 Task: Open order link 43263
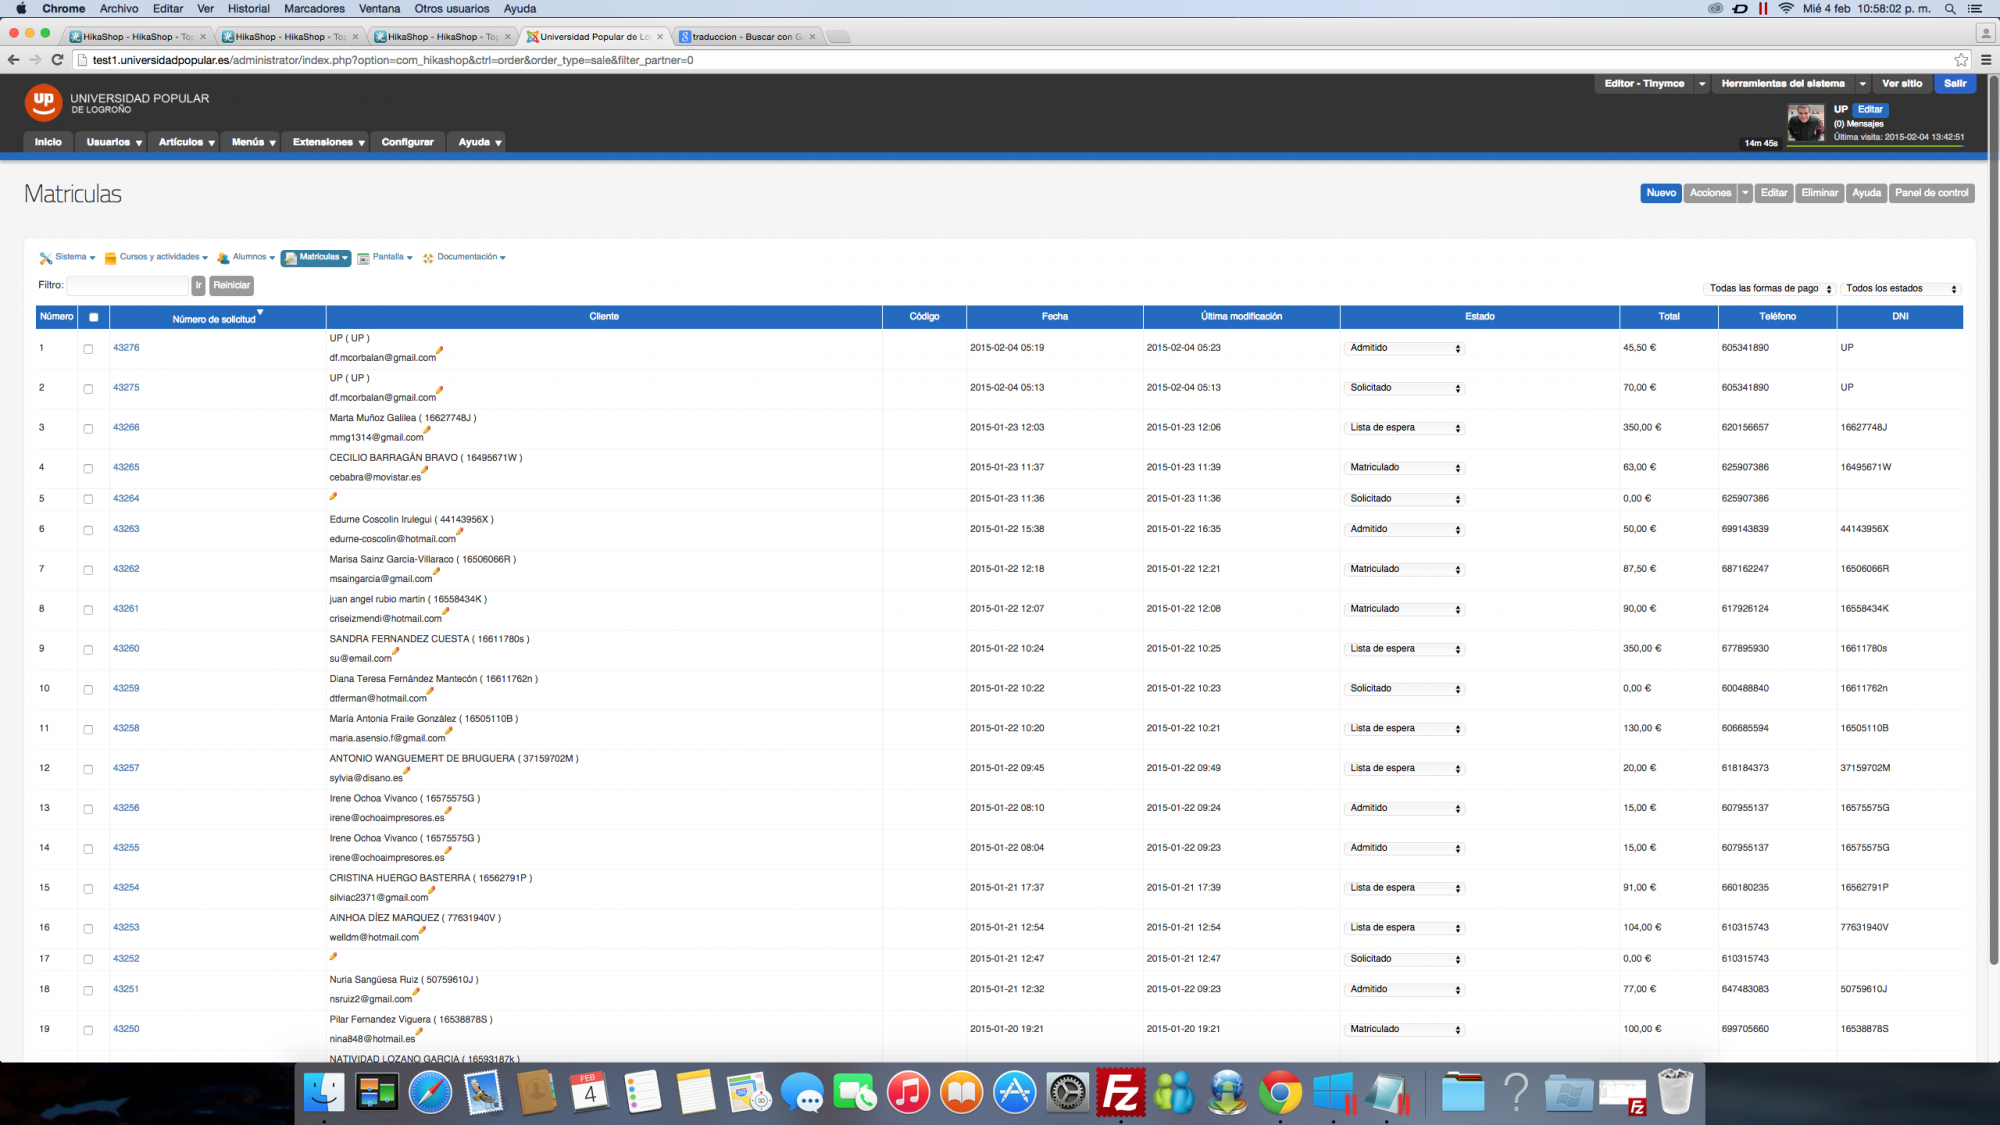pyautogui.click(x=126, y=529)
